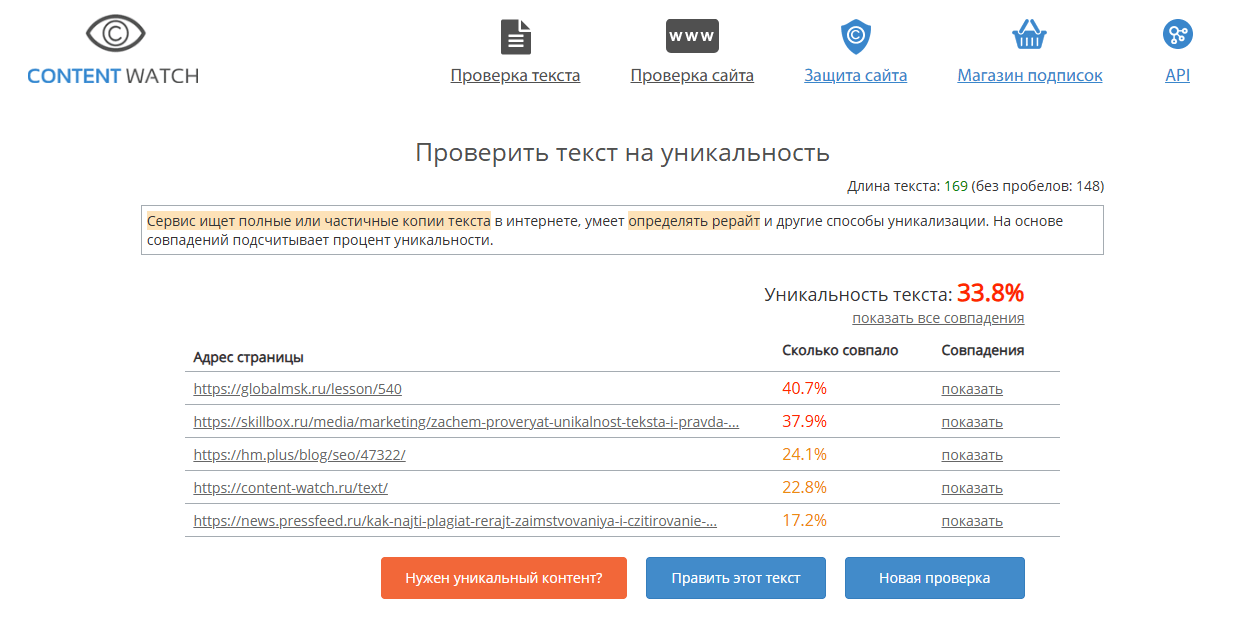Viewport: 1233px width, 644px height.
Task: Open the Проверка текста menu item
Action: click(x=515, y=76)
